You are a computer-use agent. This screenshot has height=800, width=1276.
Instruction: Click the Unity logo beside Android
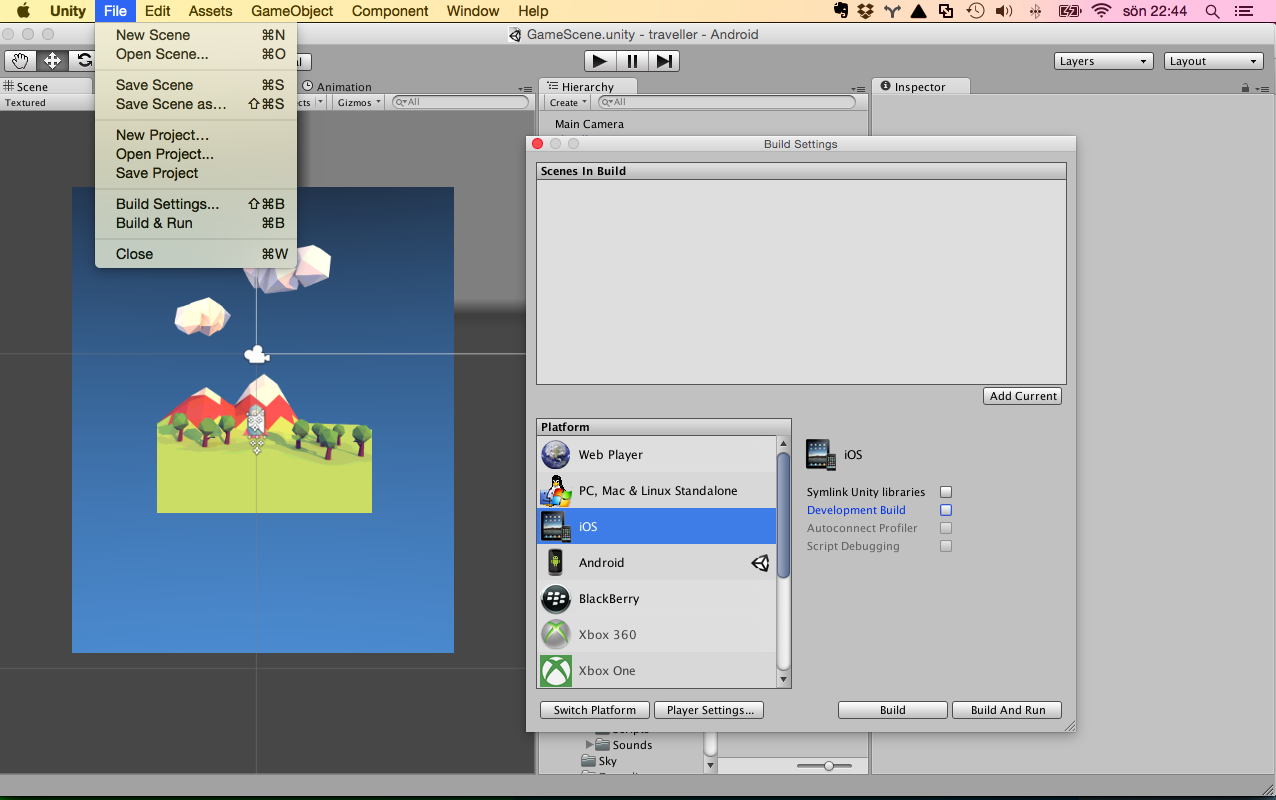pyautogui.click(x=761, y=563)
